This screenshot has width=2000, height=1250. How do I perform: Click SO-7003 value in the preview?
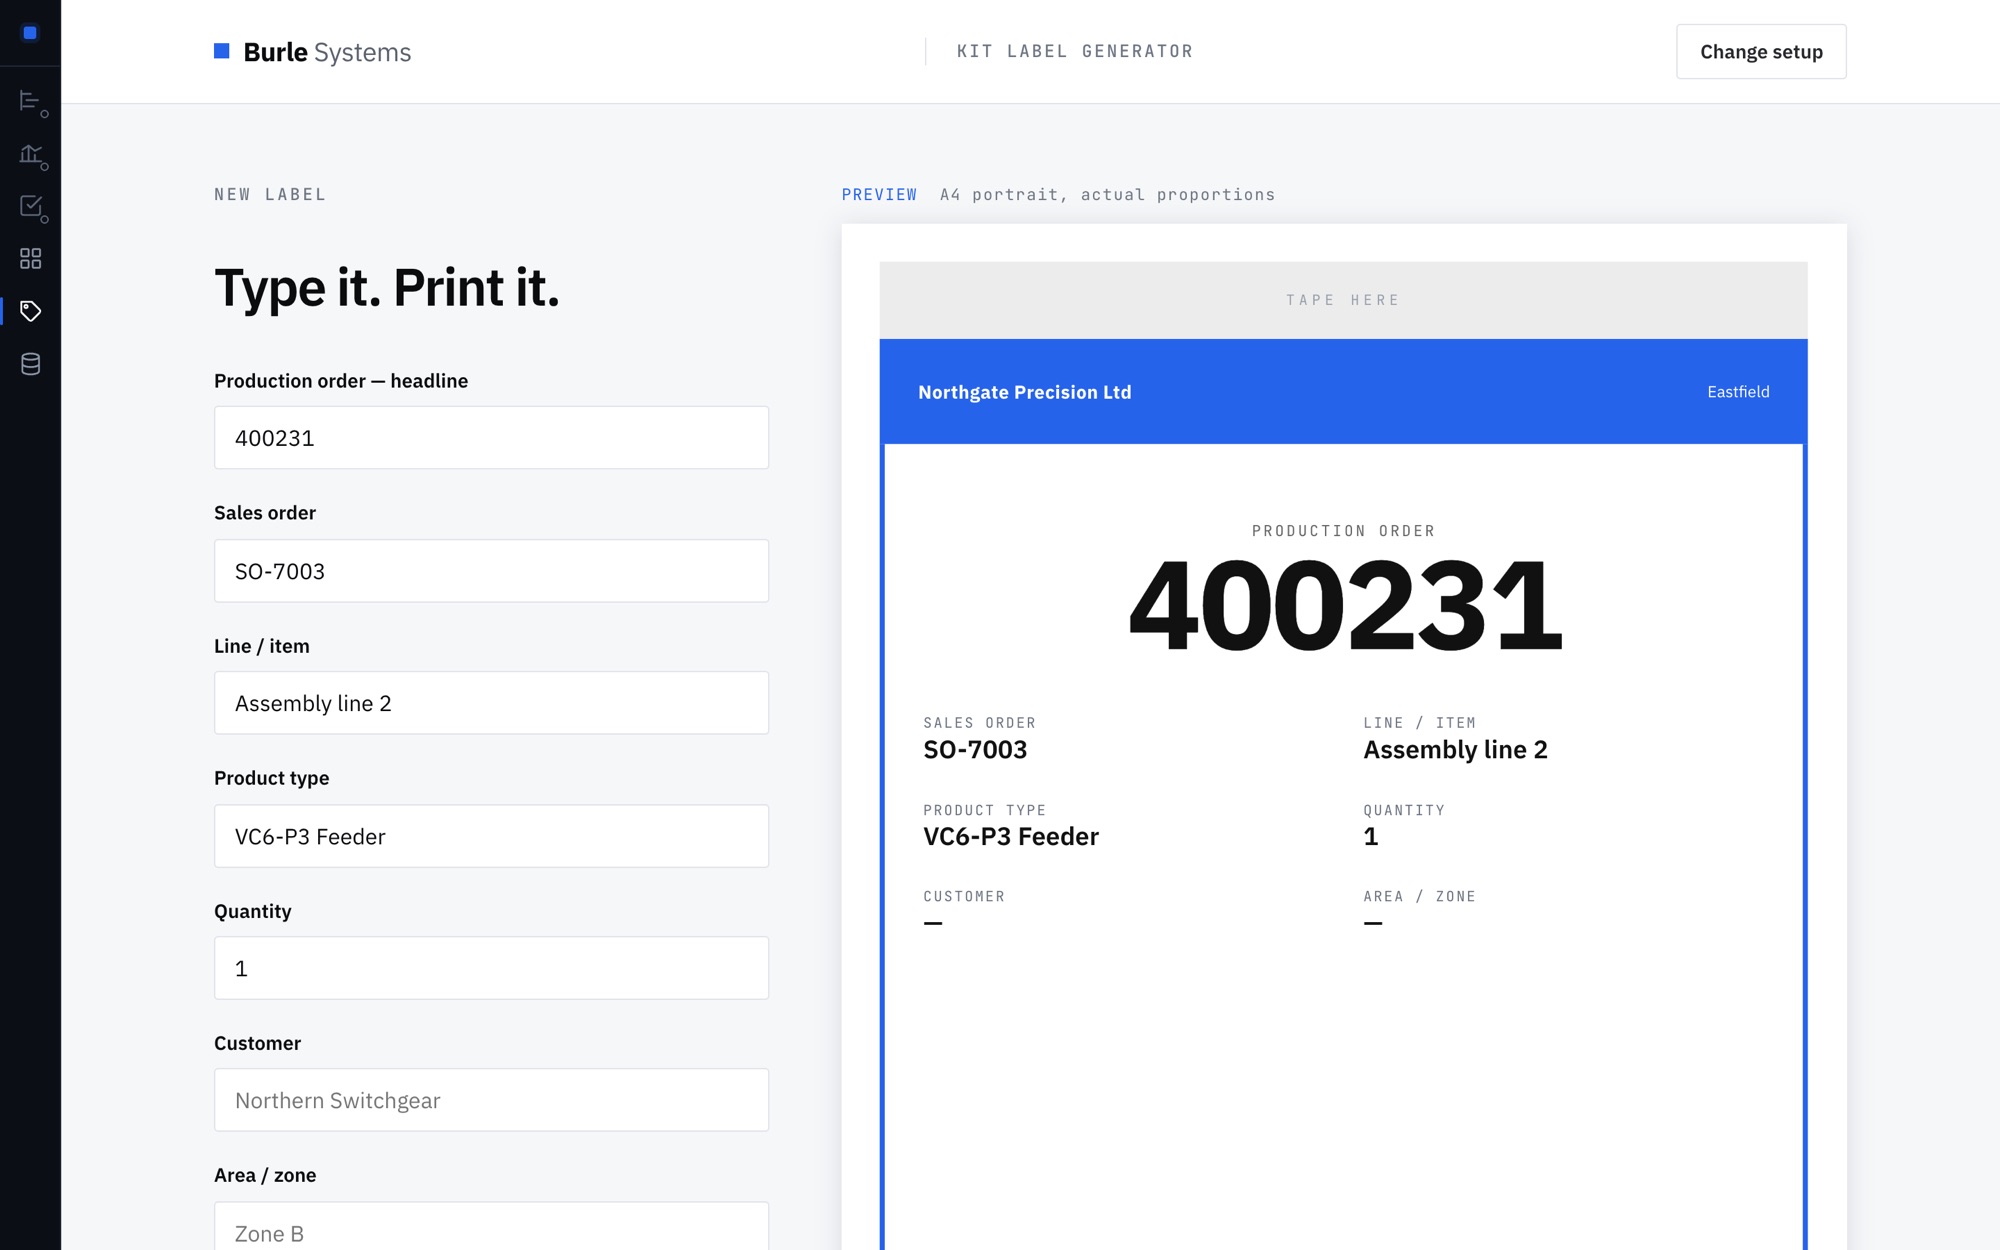(x=975, y=750)
